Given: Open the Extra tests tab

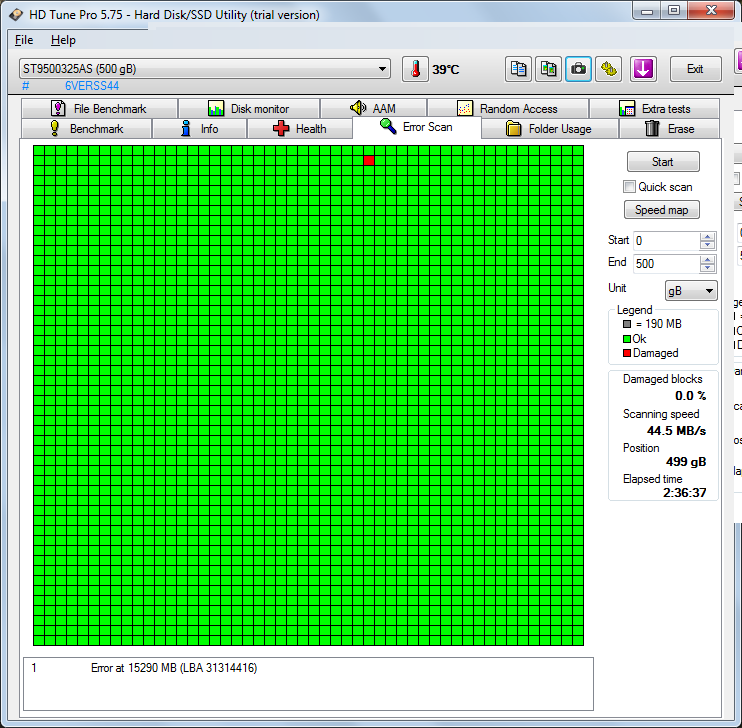Looking at the screenshot, I should [x=654, y=108].
